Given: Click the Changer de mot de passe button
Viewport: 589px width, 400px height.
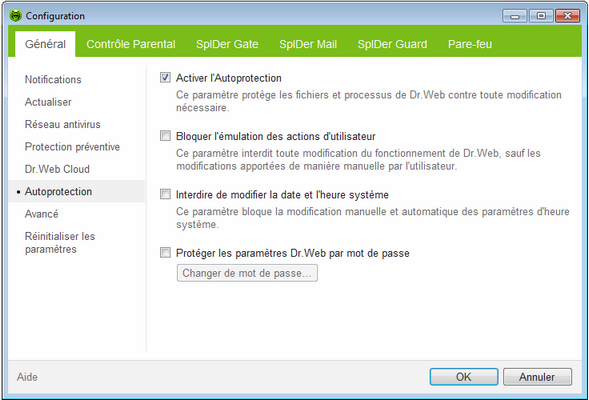Looking at the screenshot, I should 247,273.
